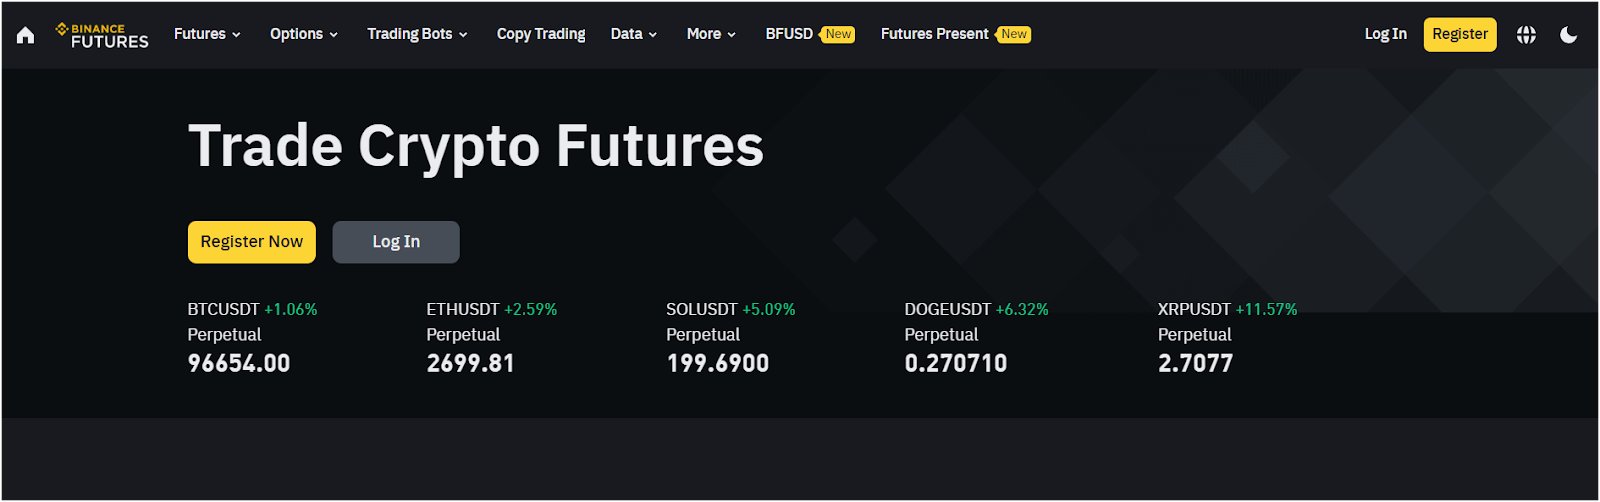Open the language globe icon
Image resolution: width=1600 pixels, height=502 pixels.
click(1526, 35)
